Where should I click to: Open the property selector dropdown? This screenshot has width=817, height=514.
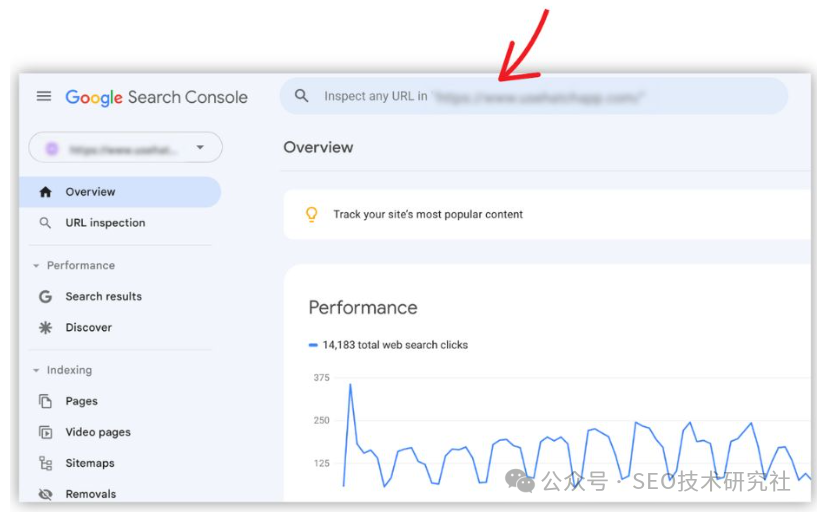[126, 148]
